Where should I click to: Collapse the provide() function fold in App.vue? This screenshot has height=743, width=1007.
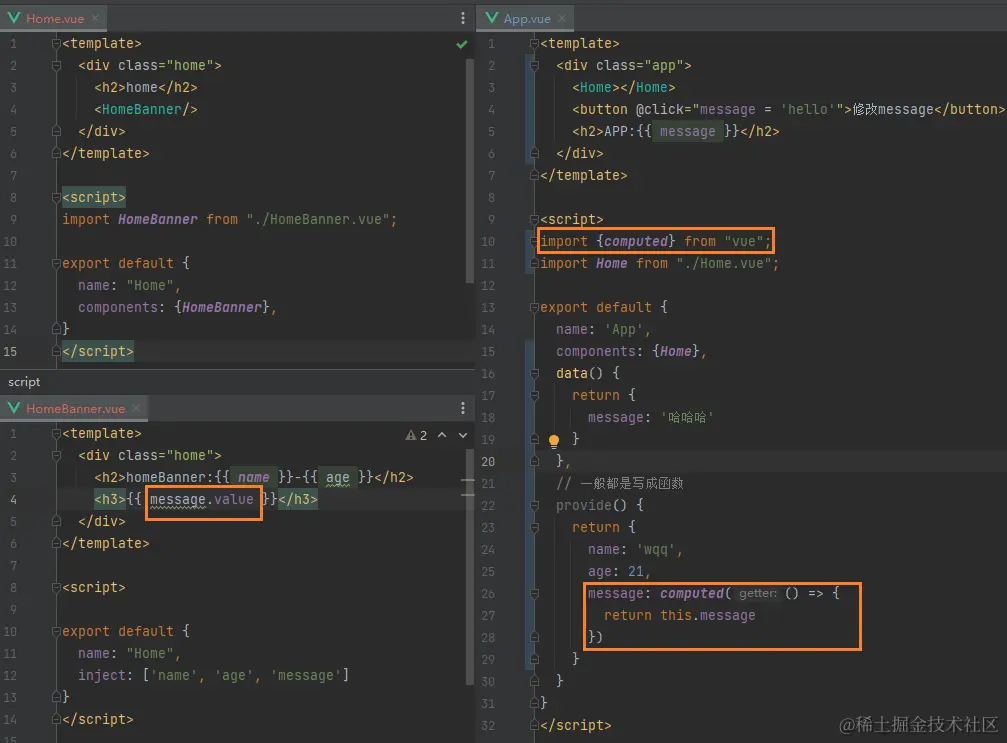pyautogui.click(x=534, y=505)
